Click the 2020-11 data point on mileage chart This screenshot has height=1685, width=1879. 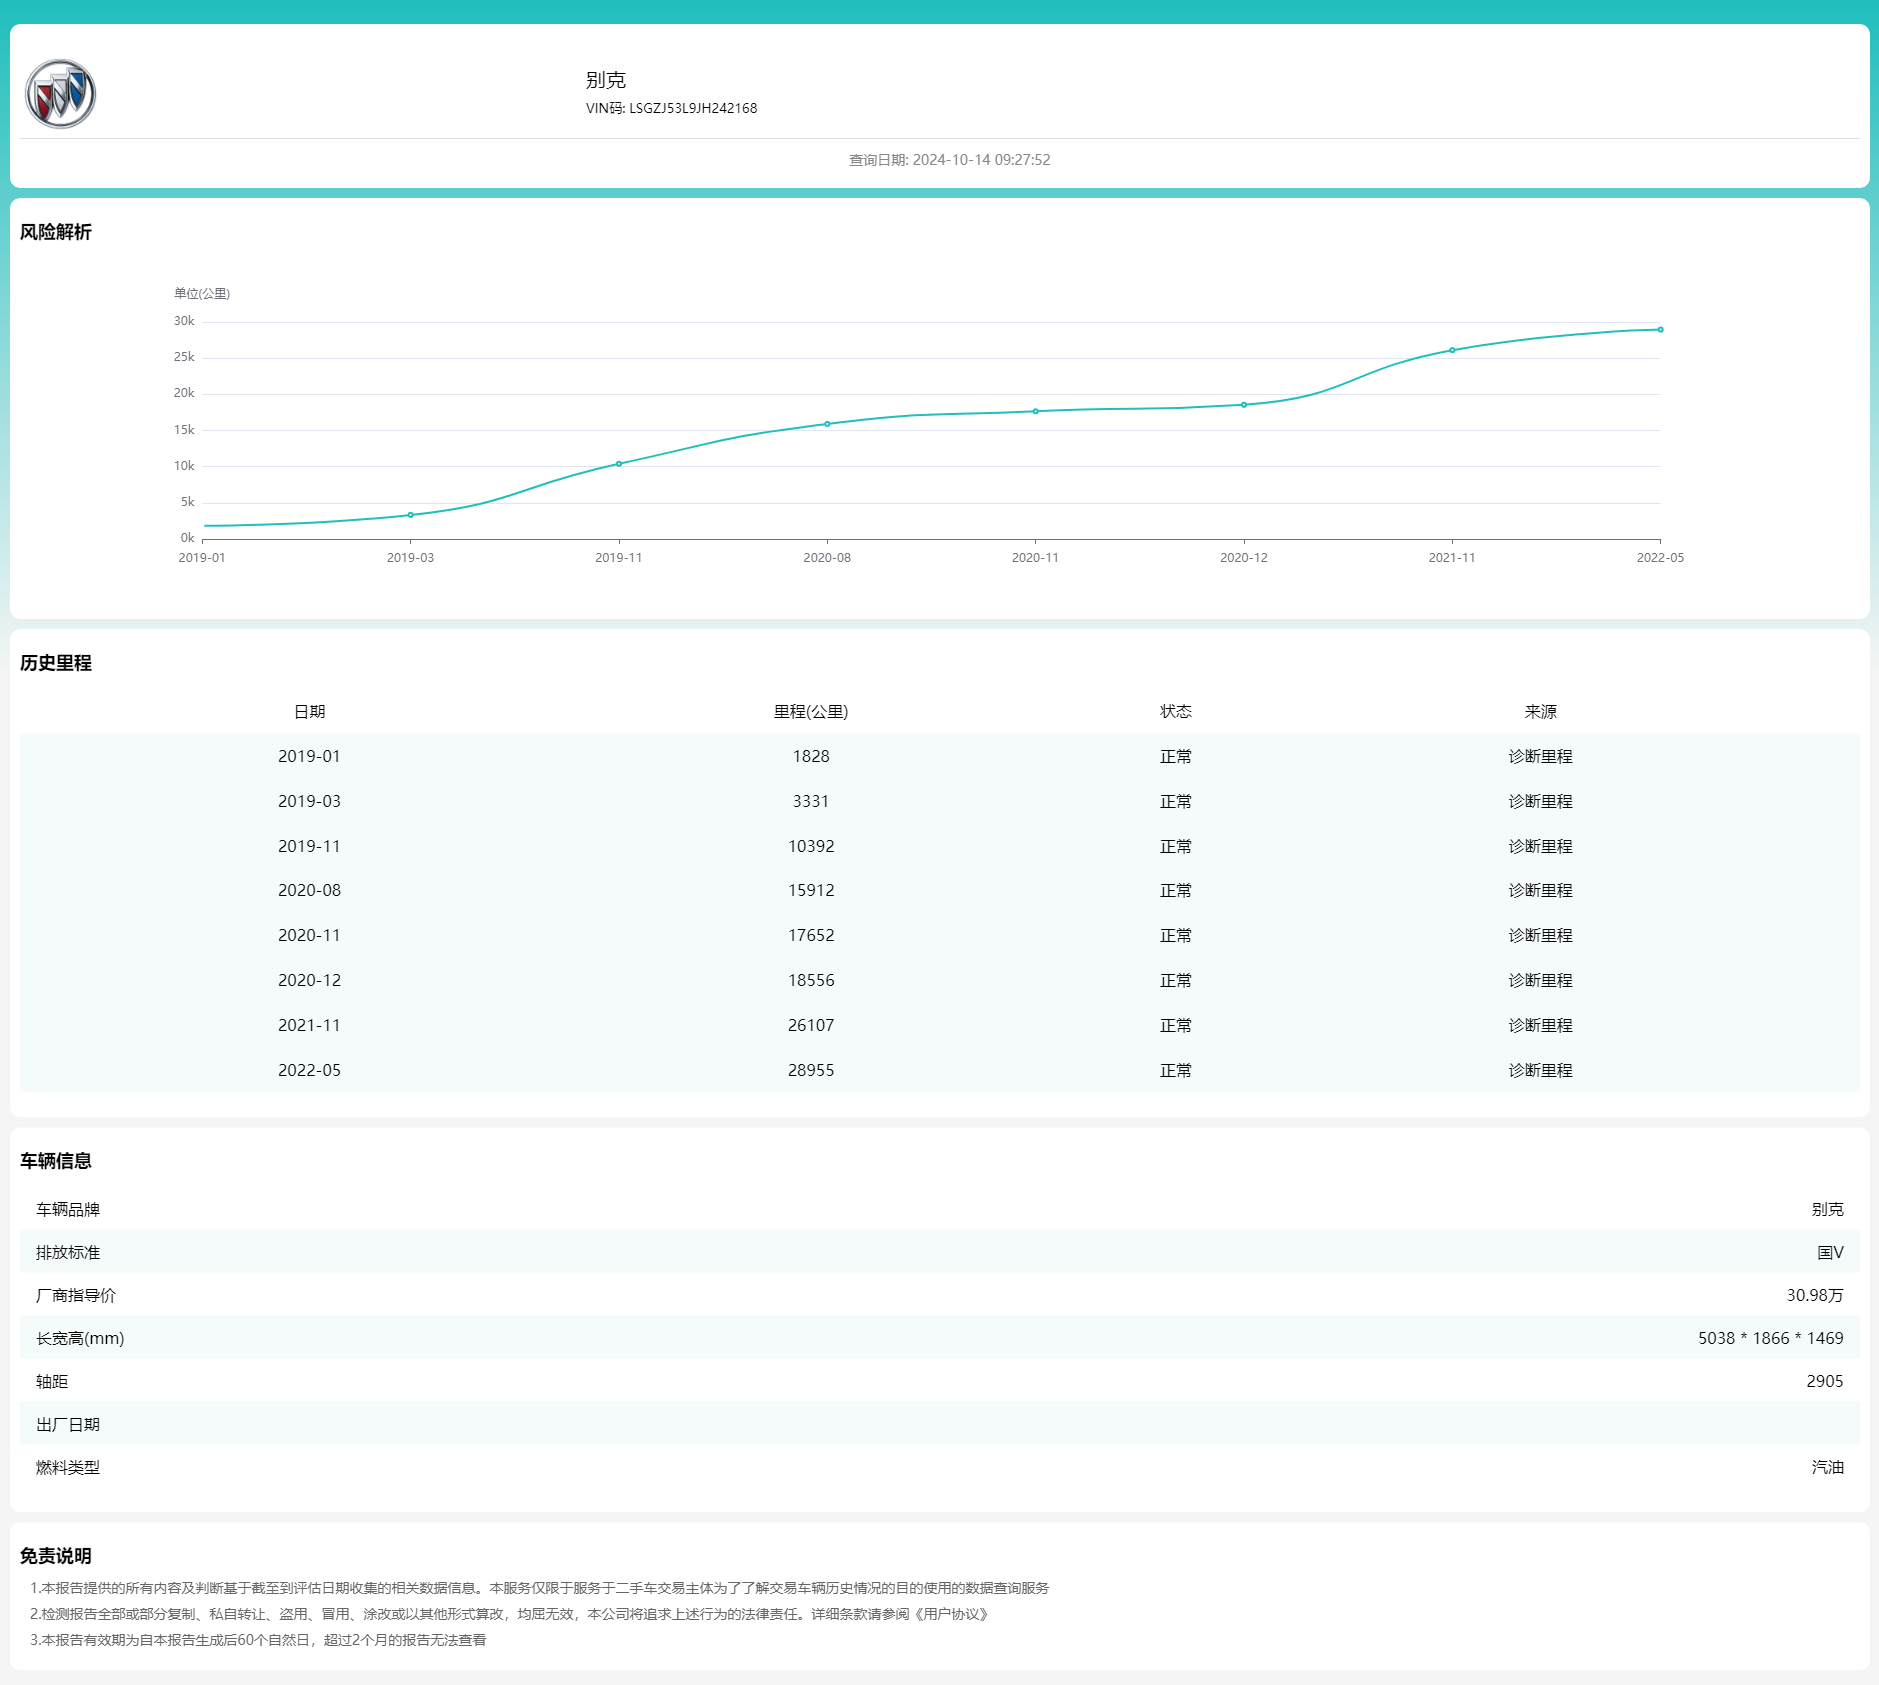click(x=1035, y=411)
